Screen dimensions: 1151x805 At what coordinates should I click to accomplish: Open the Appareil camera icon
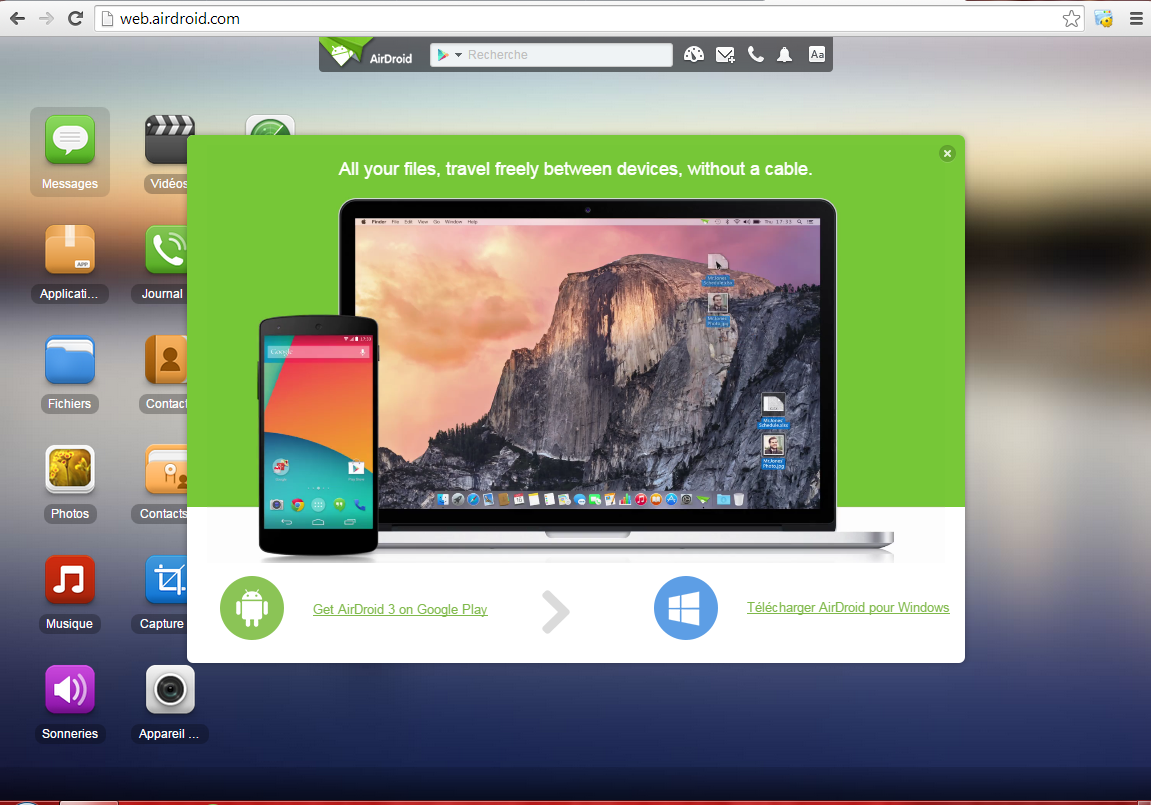click(170, 690)
